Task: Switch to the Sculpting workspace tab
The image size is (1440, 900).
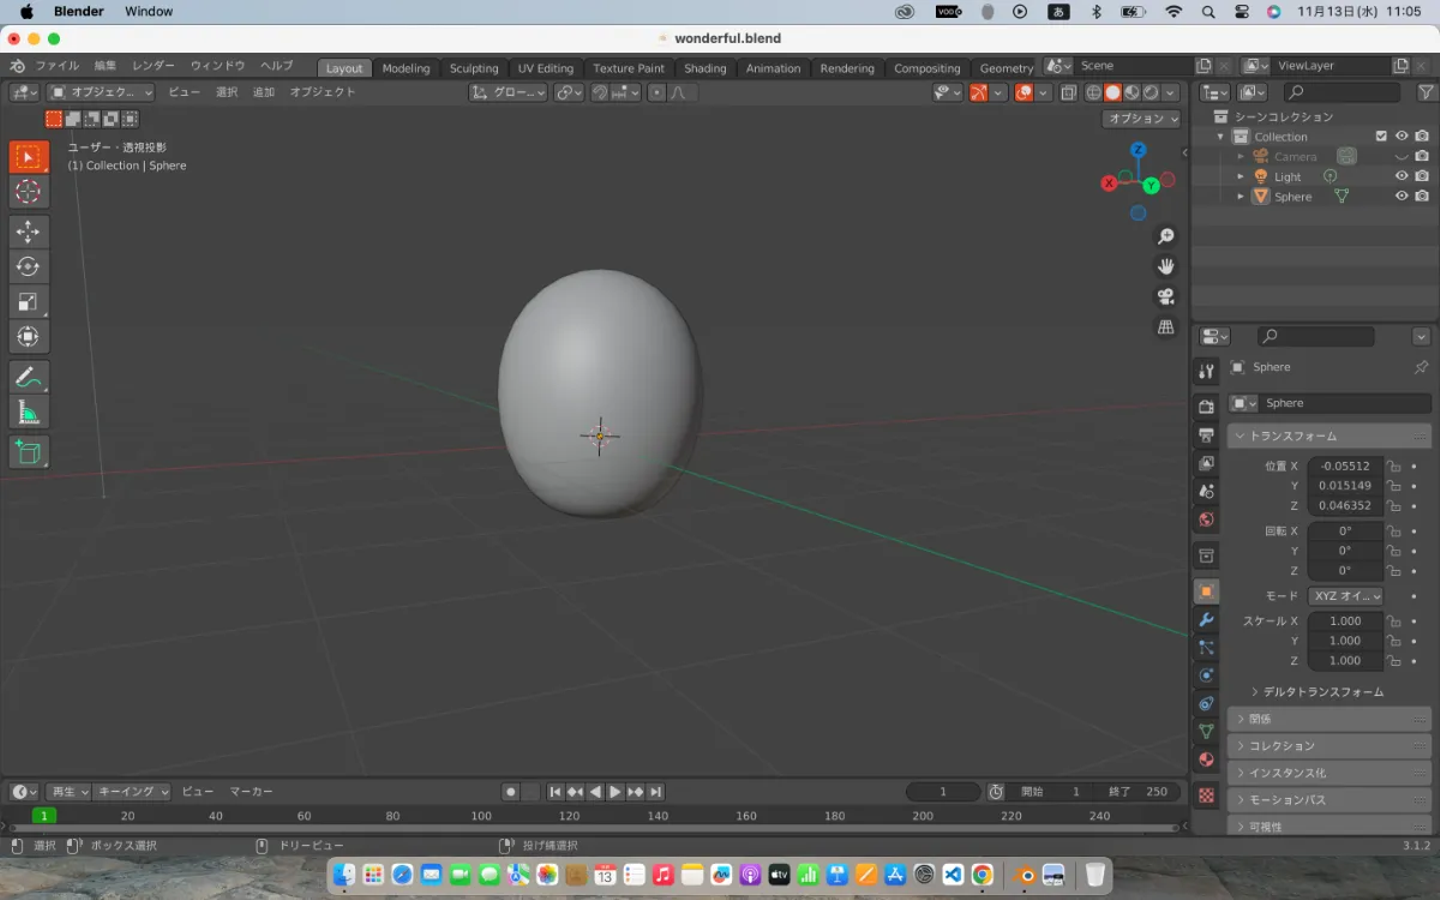Action: (473, 68)
